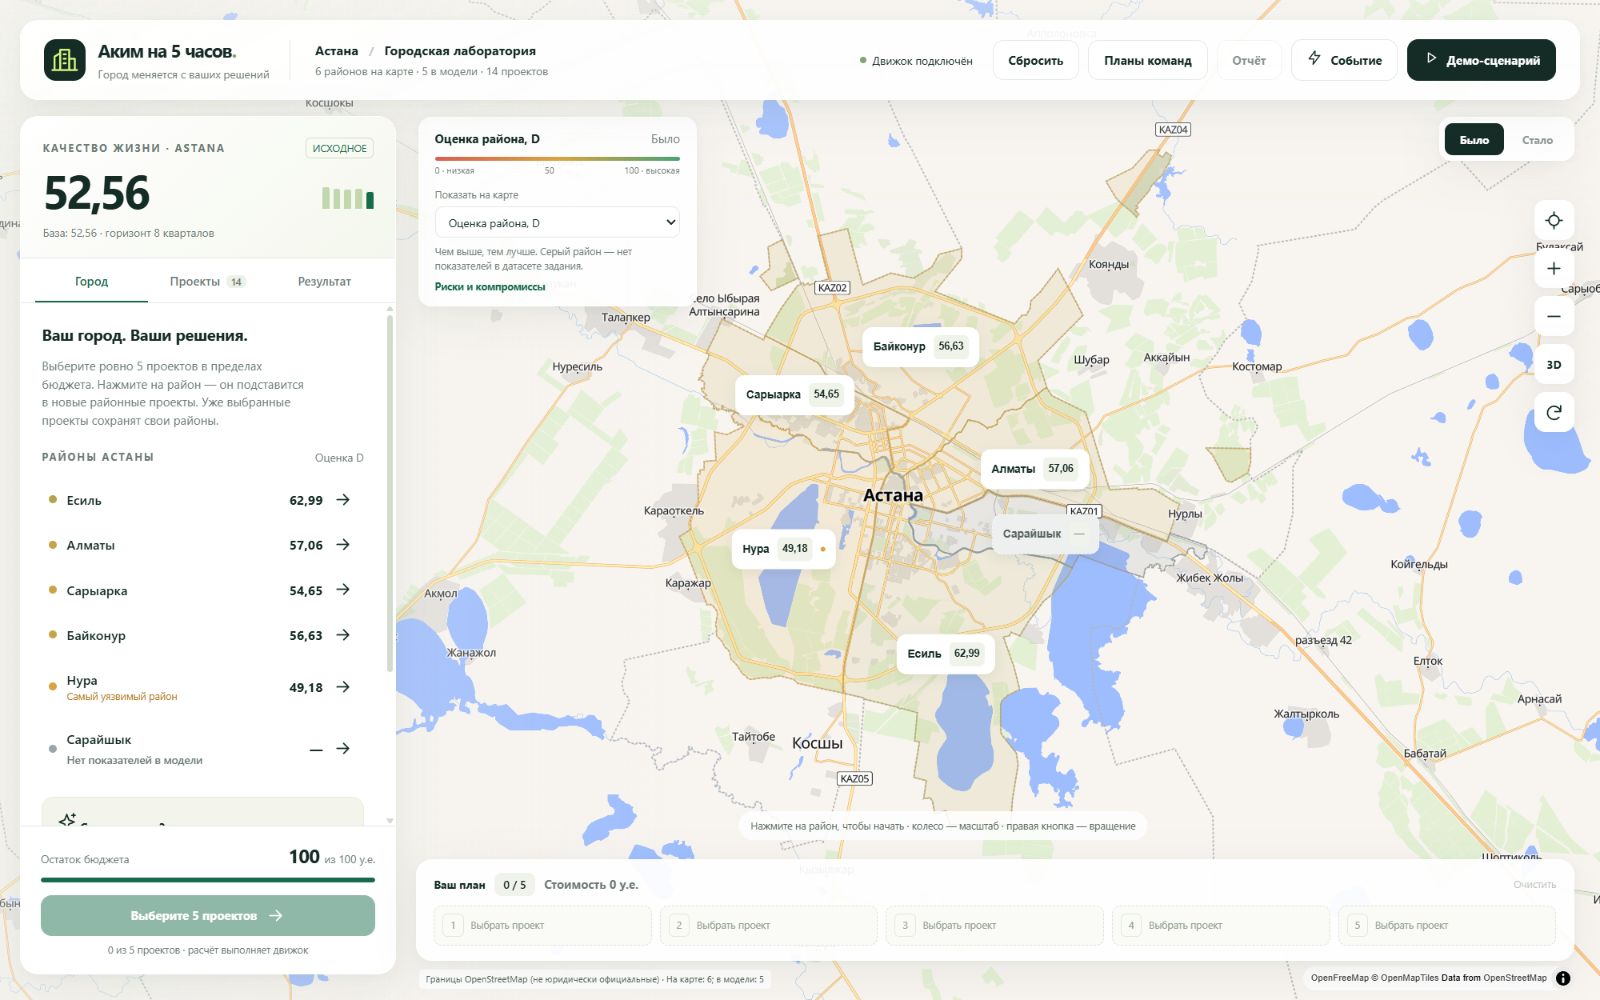Click the Очистить plan link
The width and height of the screenshot is (1600, 1000).
(1534, 884)
